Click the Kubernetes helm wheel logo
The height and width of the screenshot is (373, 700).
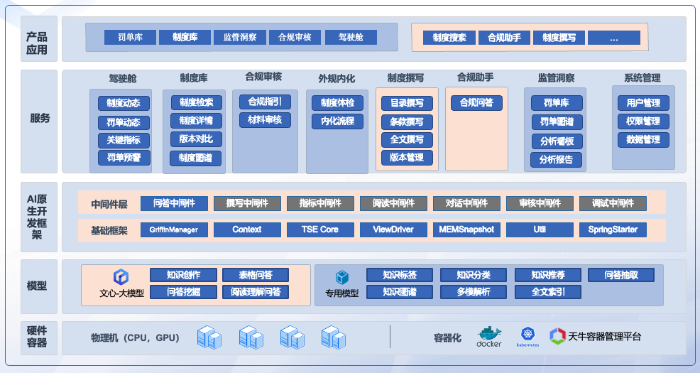pyautogui.click(x=527, y=334)
